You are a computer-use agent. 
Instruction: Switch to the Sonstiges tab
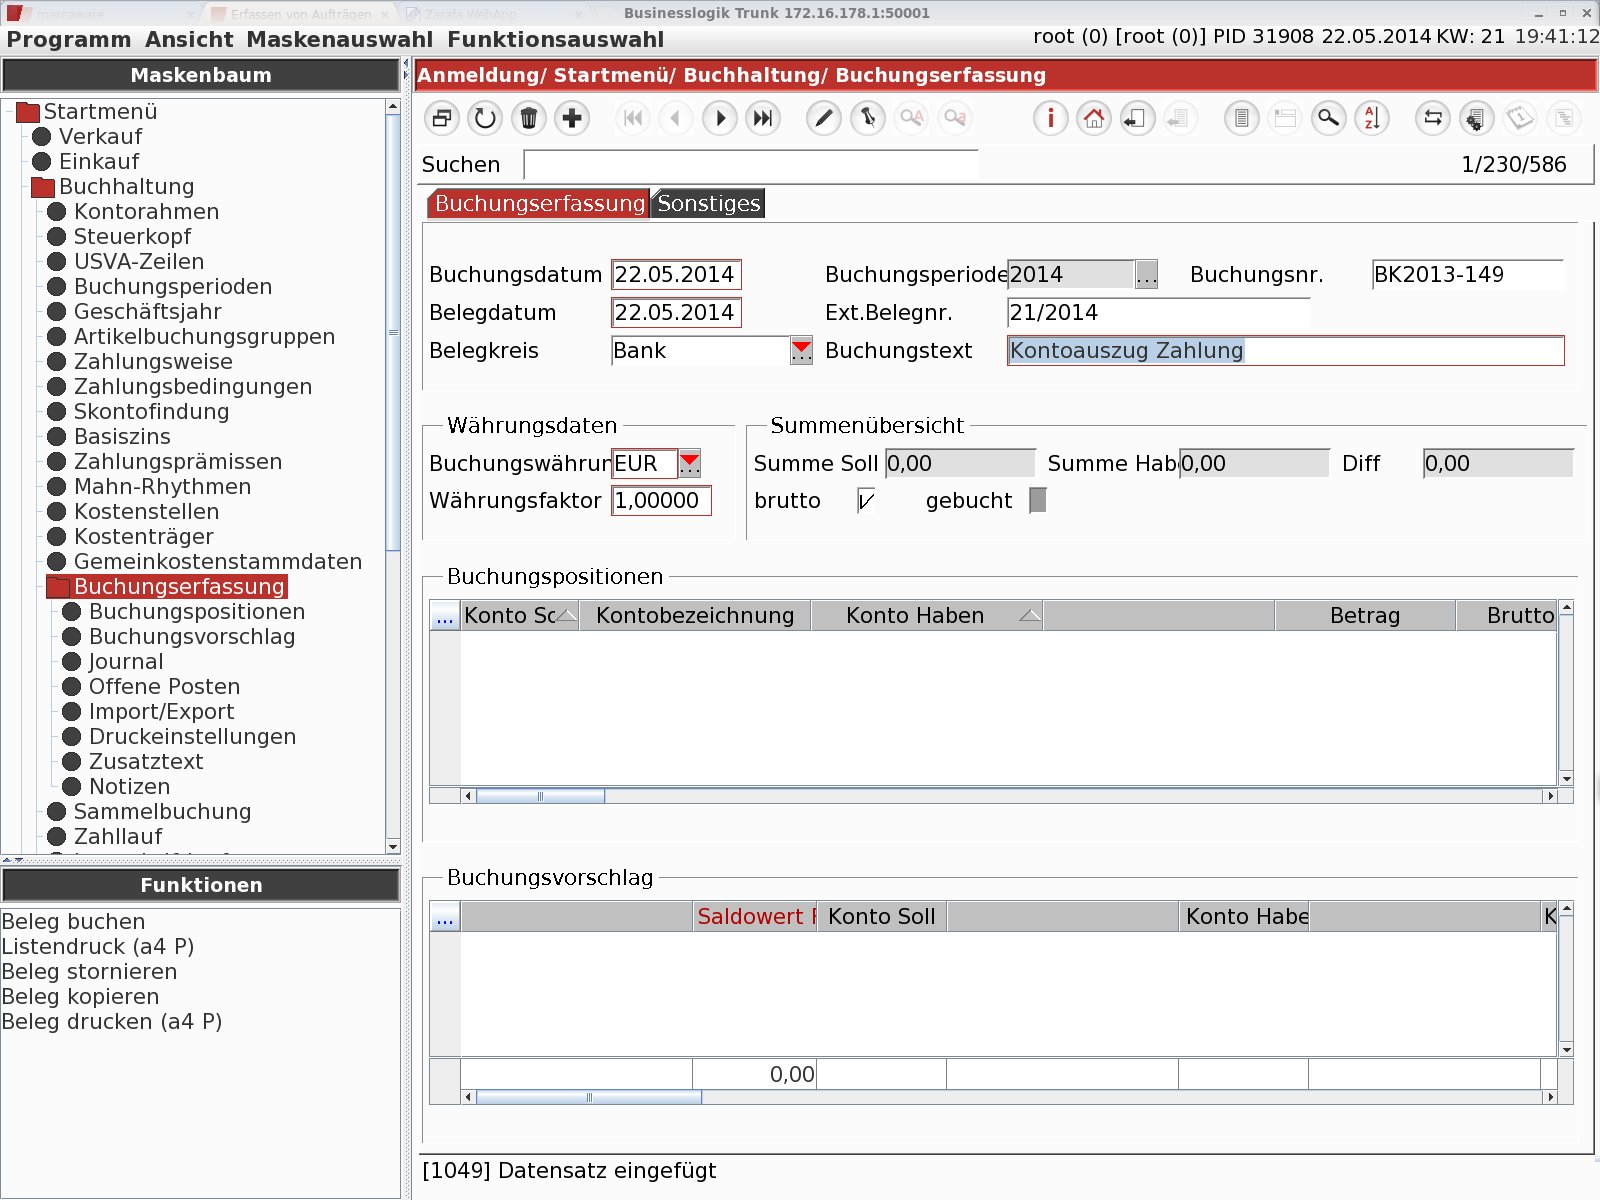pyautogui.click(x=708, y=204)
